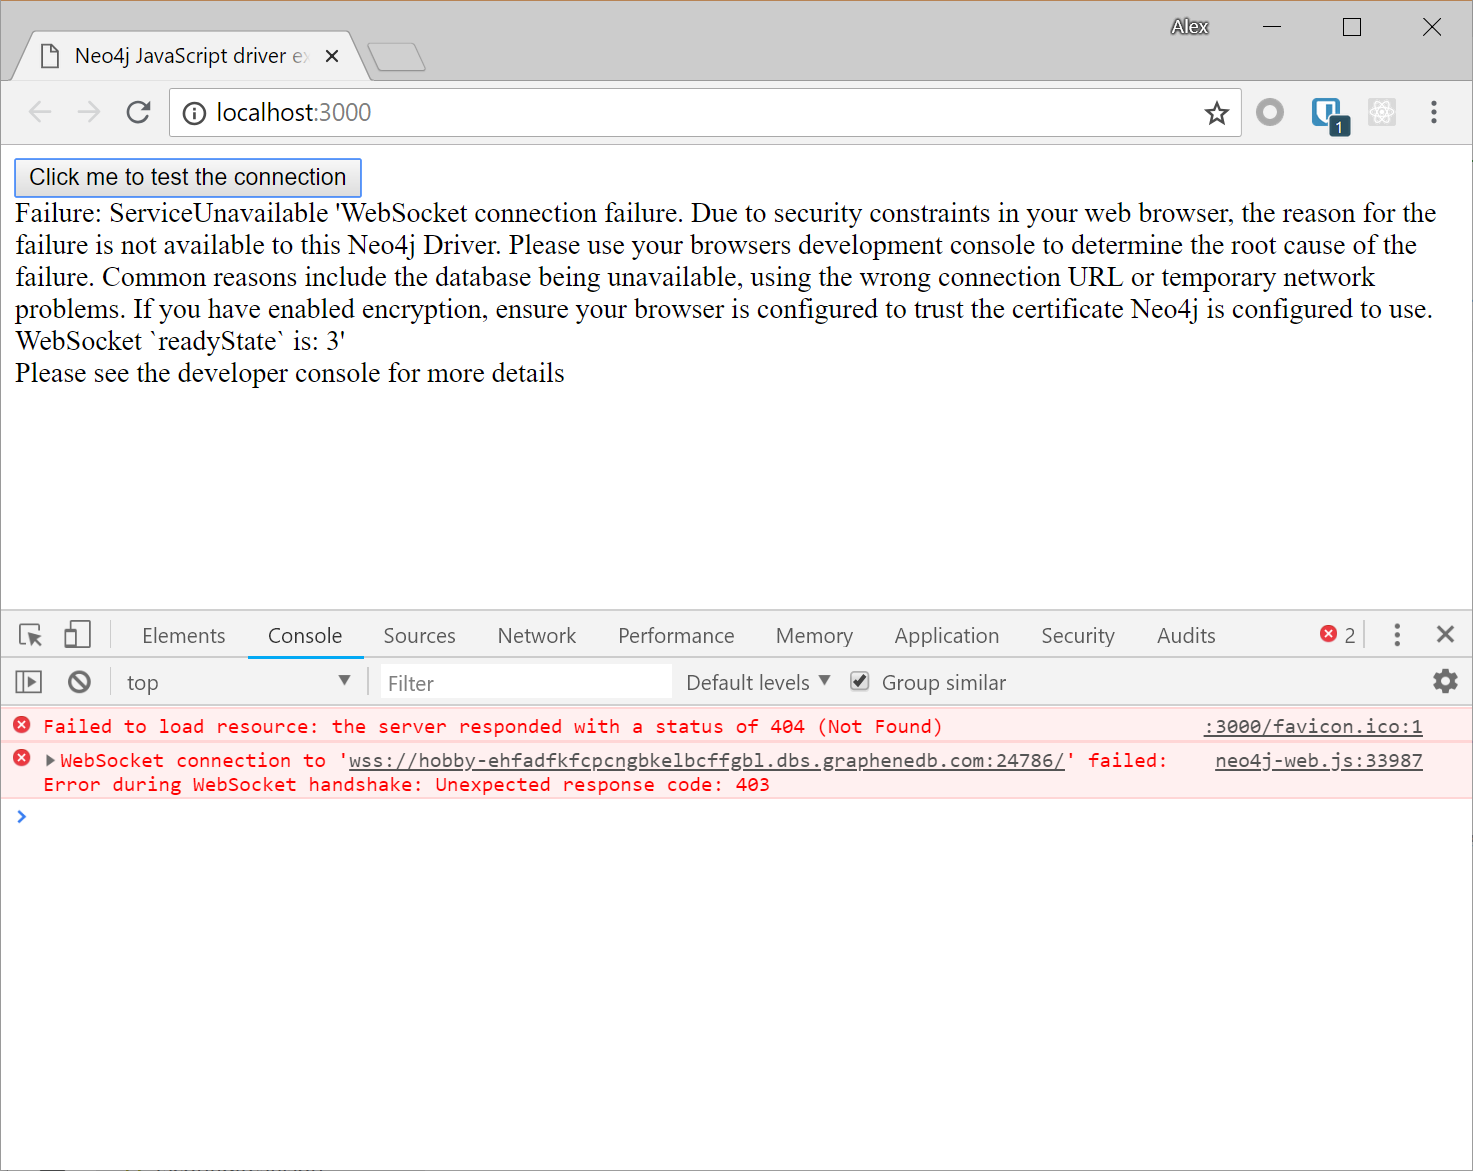This screenshot has width=1473, height=1171.
Task: Uncheck the Group similar checkbox
Action: (x=859, y=680)
